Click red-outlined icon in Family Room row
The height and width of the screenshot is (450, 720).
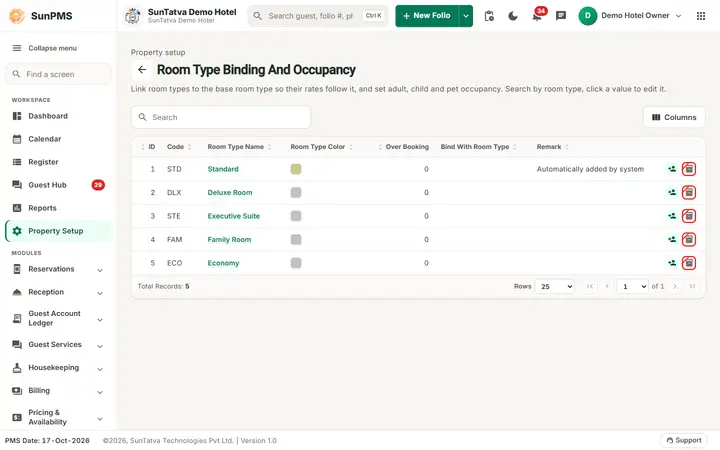tap(689, 239)
